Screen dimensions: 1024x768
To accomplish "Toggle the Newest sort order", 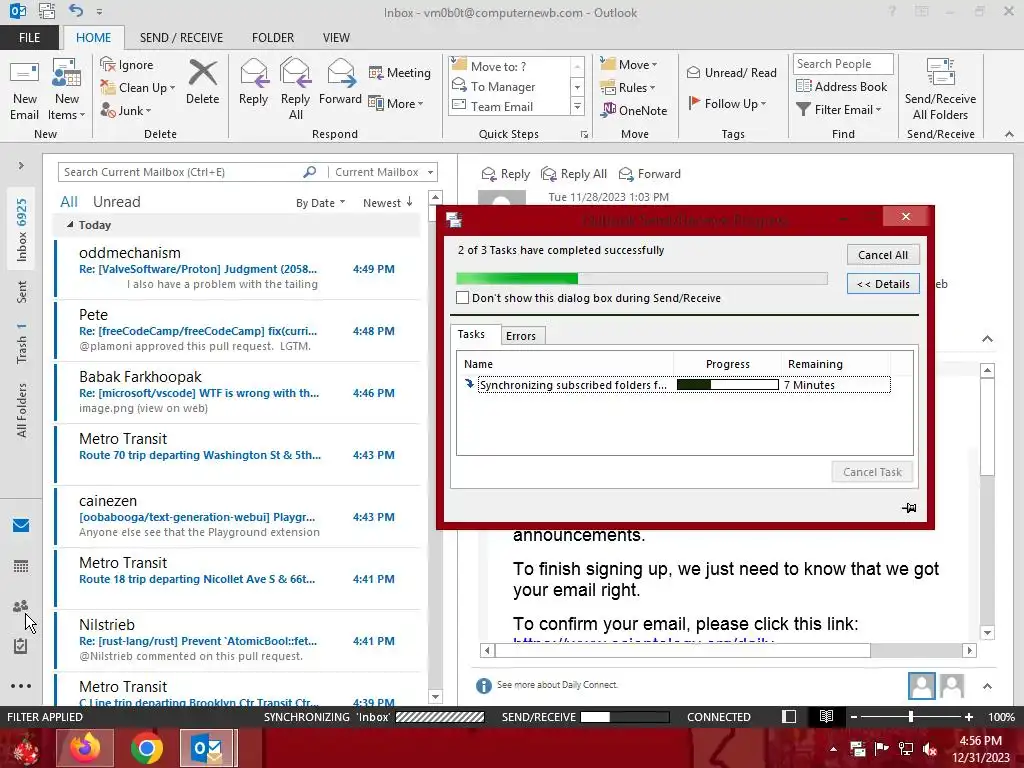I will click(x=388, y=203).
